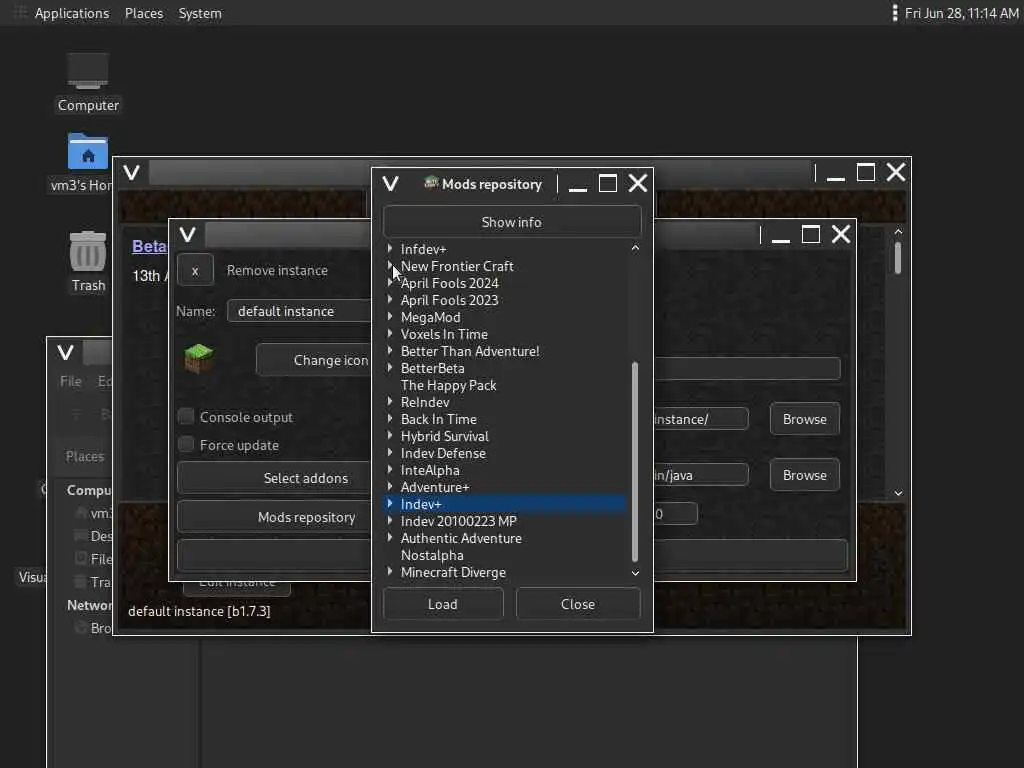This screenshot has height=768, width=1024.
Task: Expand the Infdev+ tree row
Action: [x=390, y=249]
